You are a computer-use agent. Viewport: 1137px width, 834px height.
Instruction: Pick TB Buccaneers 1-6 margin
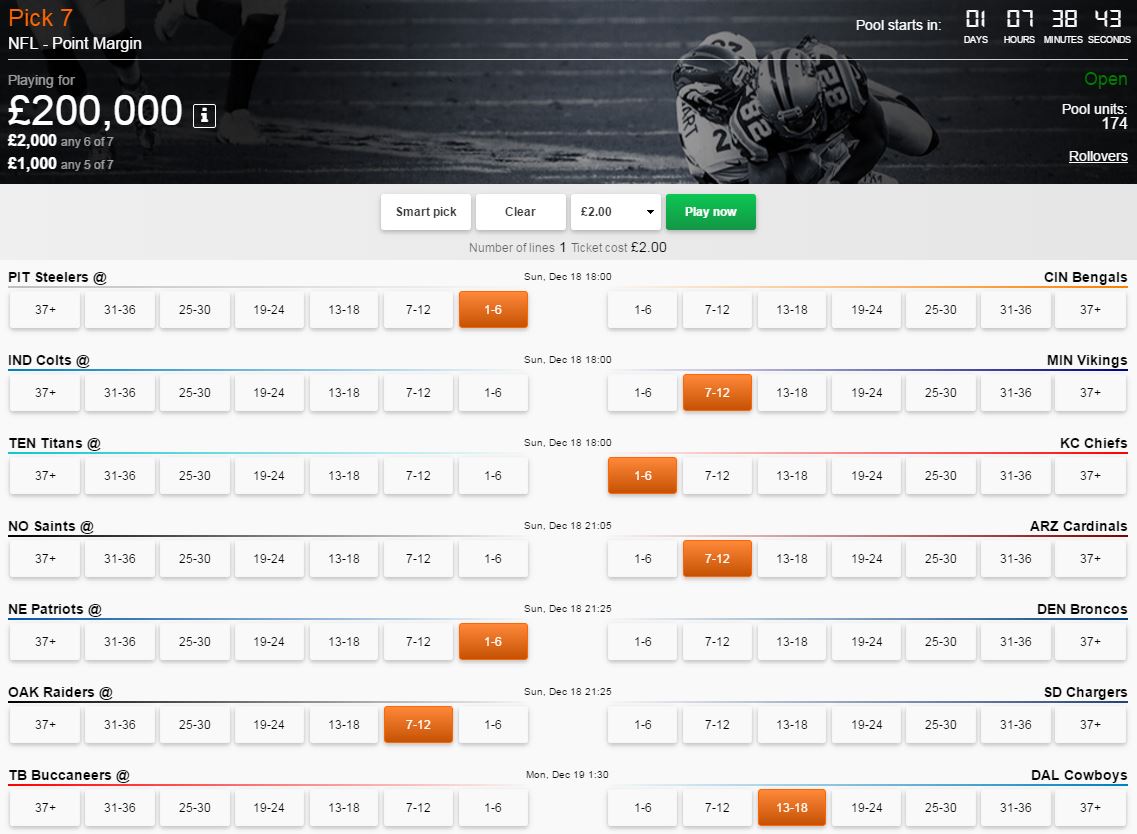pyautogui.click(x=493, y=808)
